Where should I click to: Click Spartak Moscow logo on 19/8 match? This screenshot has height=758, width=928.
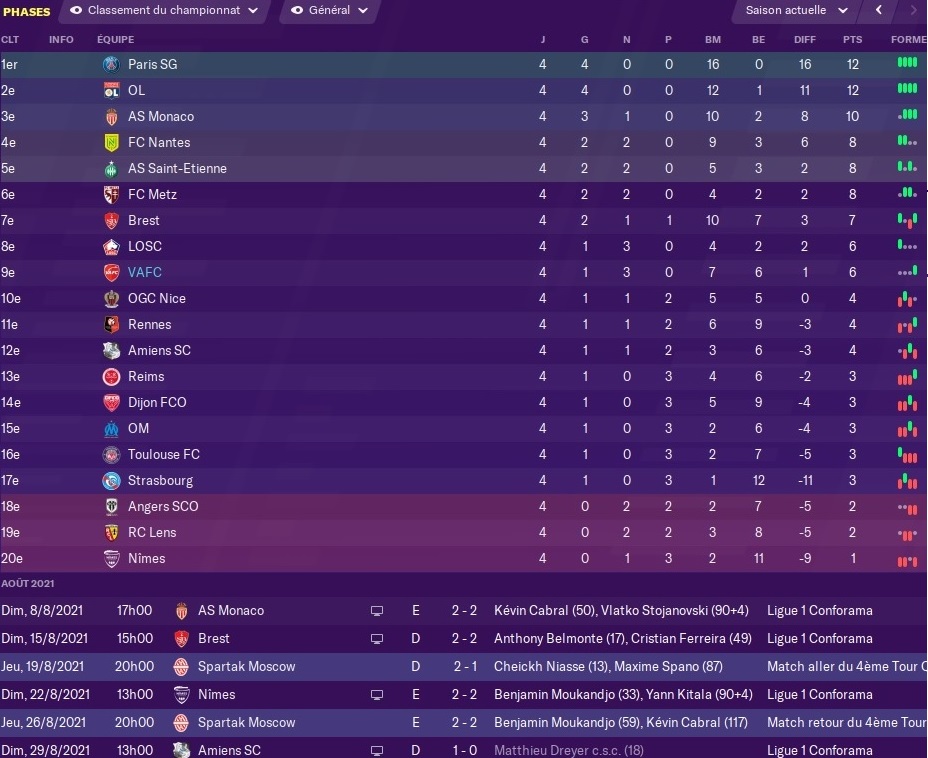click(x=181, y=667)
